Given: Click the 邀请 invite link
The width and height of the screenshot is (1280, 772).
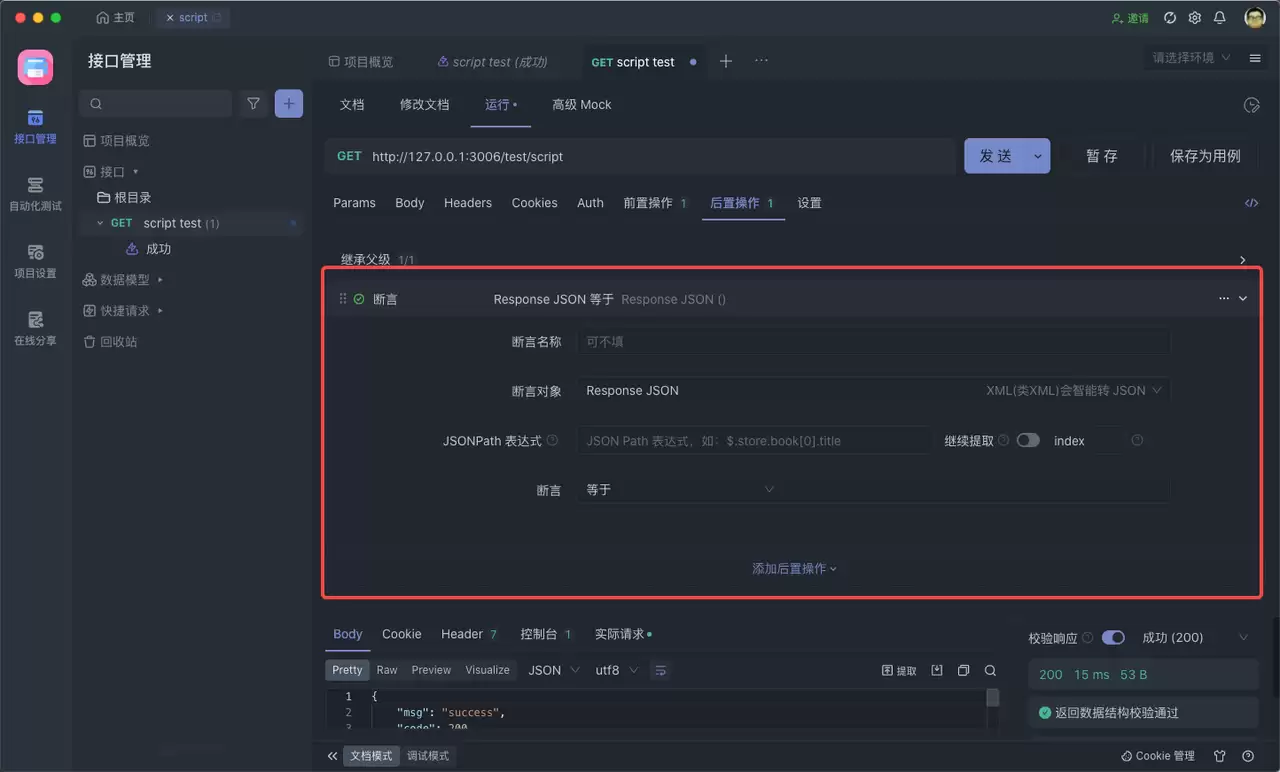Looking at the screenshot, I should (1130, 18).
